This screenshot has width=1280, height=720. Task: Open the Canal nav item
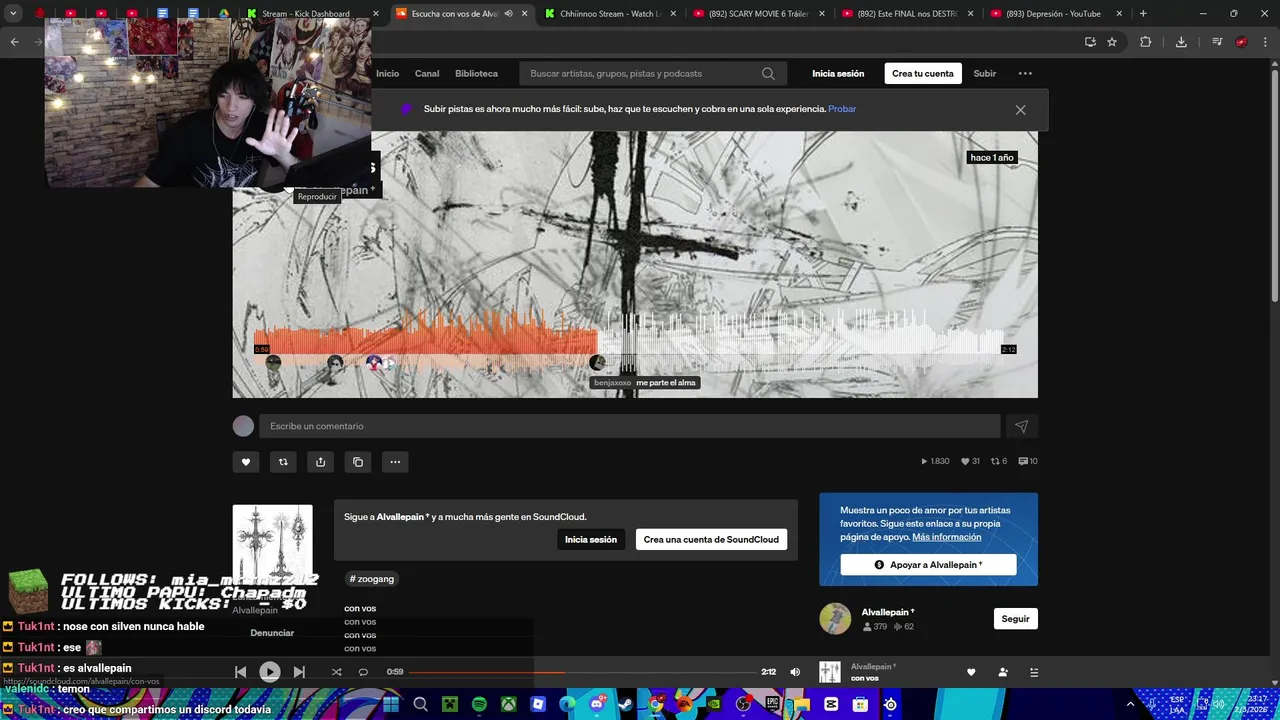coord(427,73)
